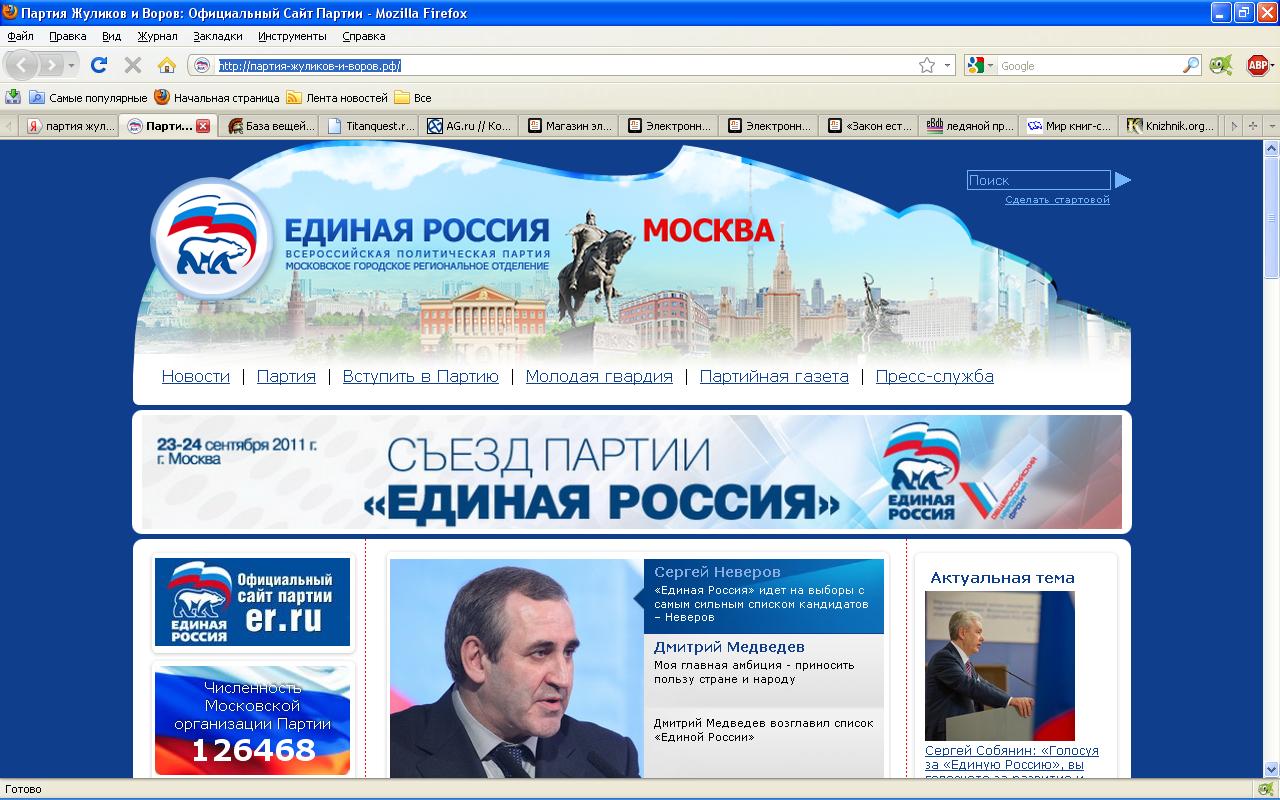Open the Самые популярные bookmarks folder
This screenshot has height=800, width=1280.
[88, 98]
